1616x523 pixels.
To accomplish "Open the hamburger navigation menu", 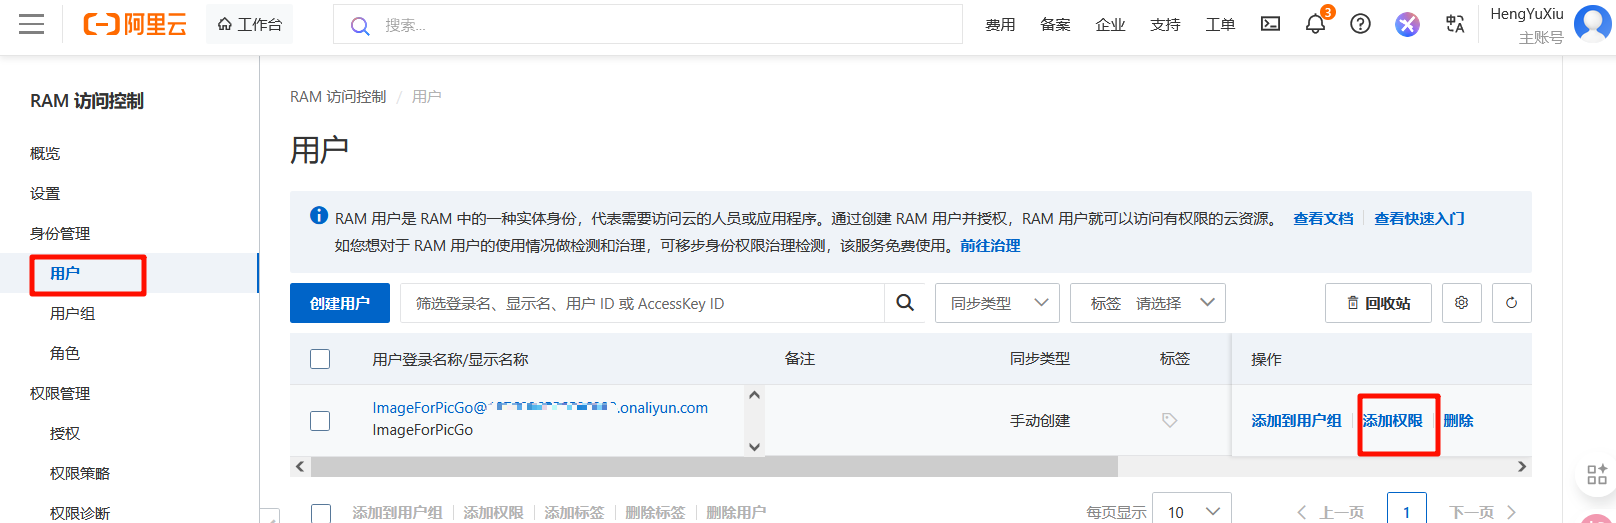I will pos(32,24).
